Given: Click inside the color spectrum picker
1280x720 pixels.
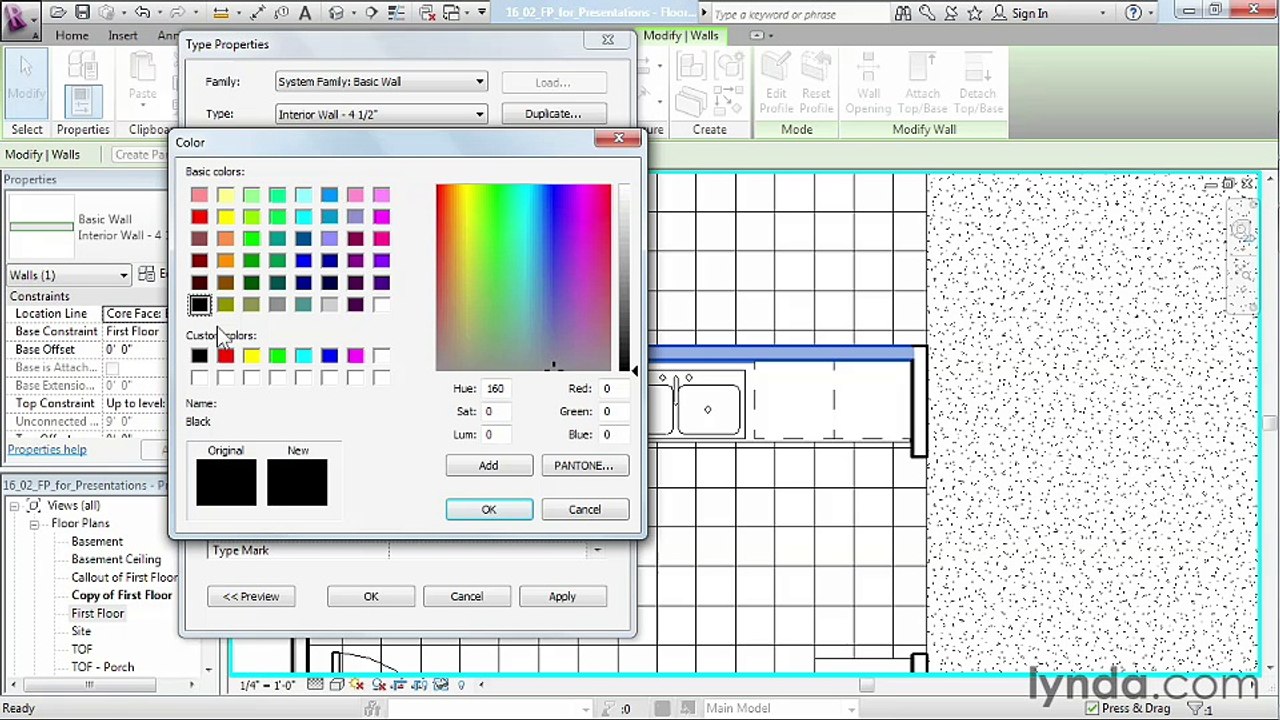Looking at the screenshot, I should [x=523, y=277].
